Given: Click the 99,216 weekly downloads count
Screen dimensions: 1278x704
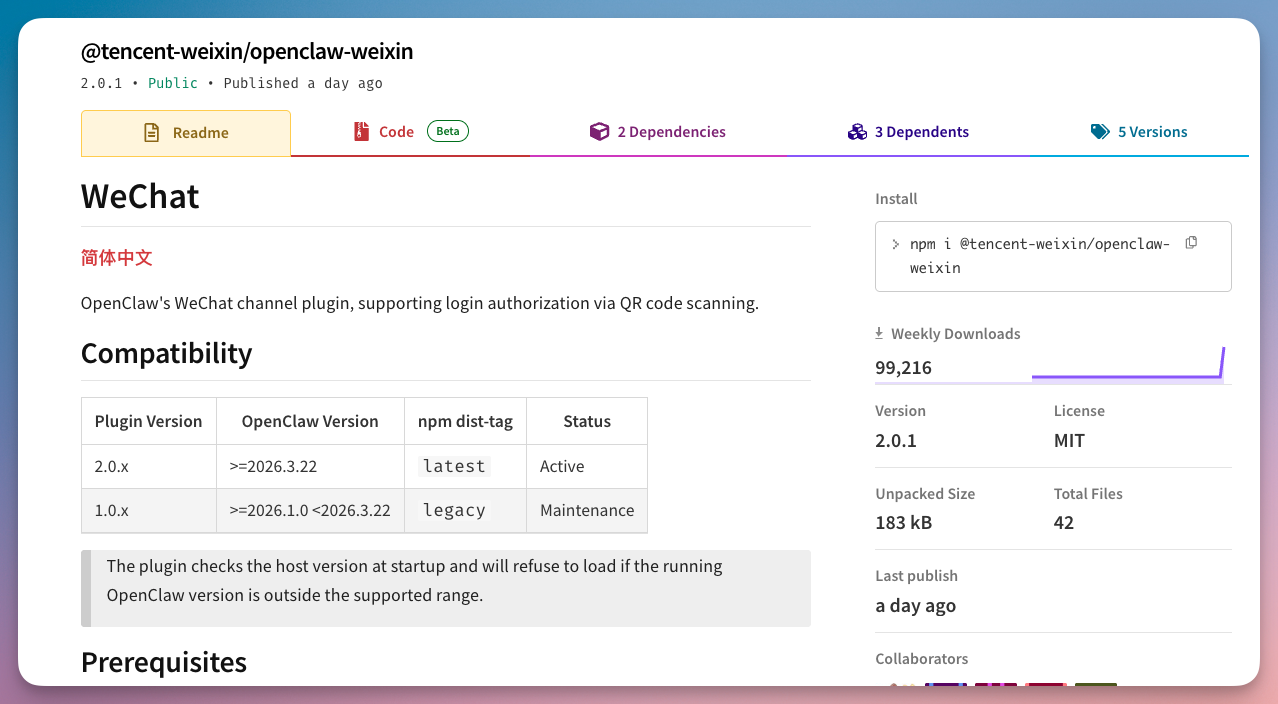Looking at the screenshot, I should [x=903, y=368].
